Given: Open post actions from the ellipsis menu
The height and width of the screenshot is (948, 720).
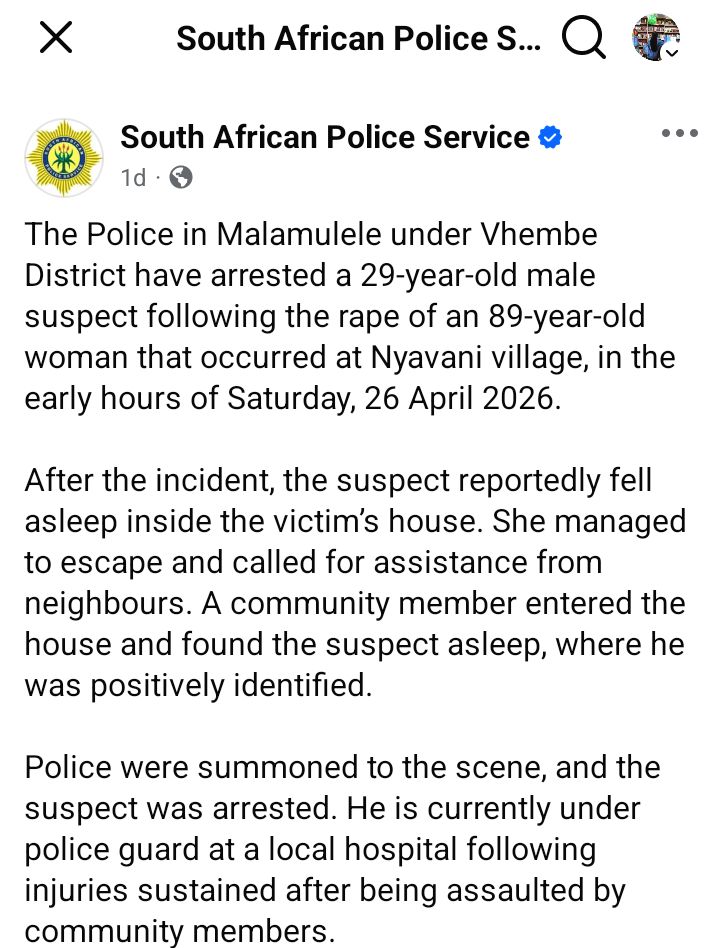Looking at the screenshot, I should tap(681, 132).
